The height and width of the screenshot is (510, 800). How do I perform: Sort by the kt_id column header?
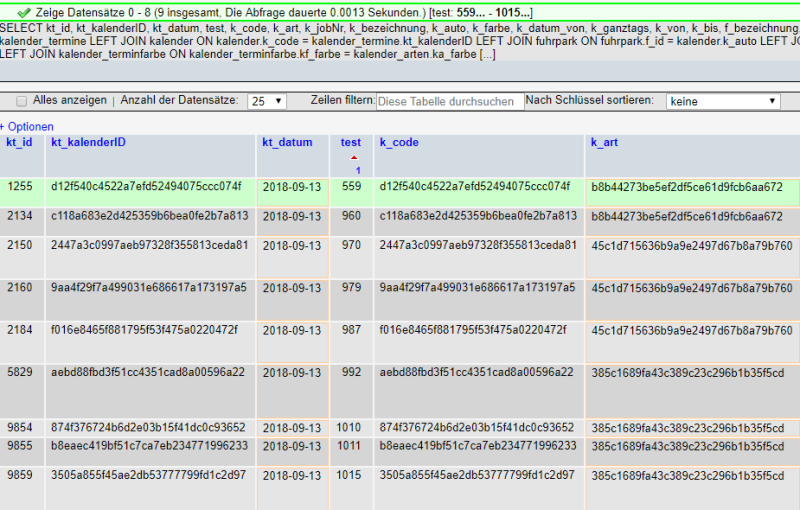point(19,143)
